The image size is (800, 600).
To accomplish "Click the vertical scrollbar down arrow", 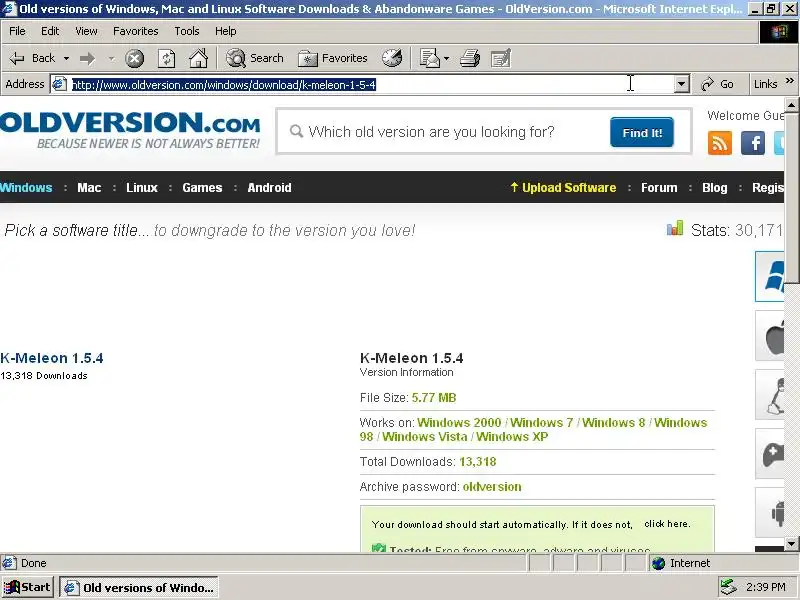I will pyautogui.click(x=791, y=543).
